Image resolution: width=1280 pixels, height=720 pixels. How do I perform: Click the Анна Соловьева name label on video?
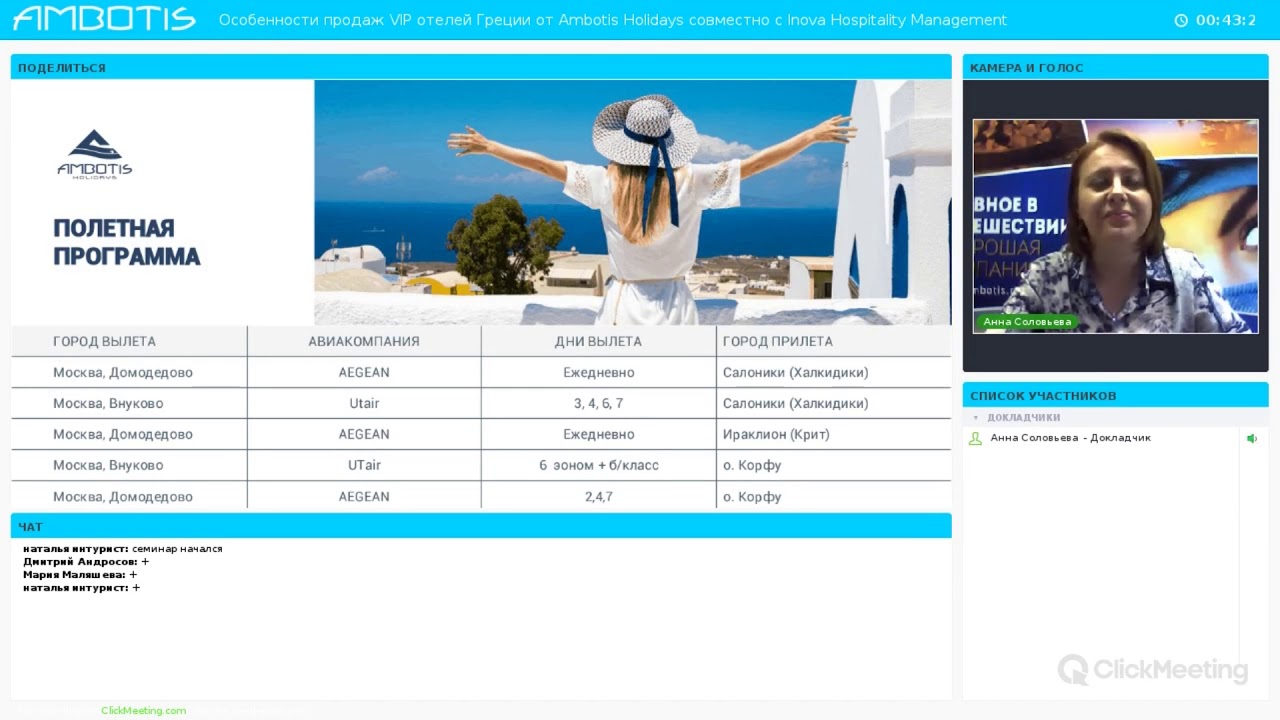(x=1027, y=322)
